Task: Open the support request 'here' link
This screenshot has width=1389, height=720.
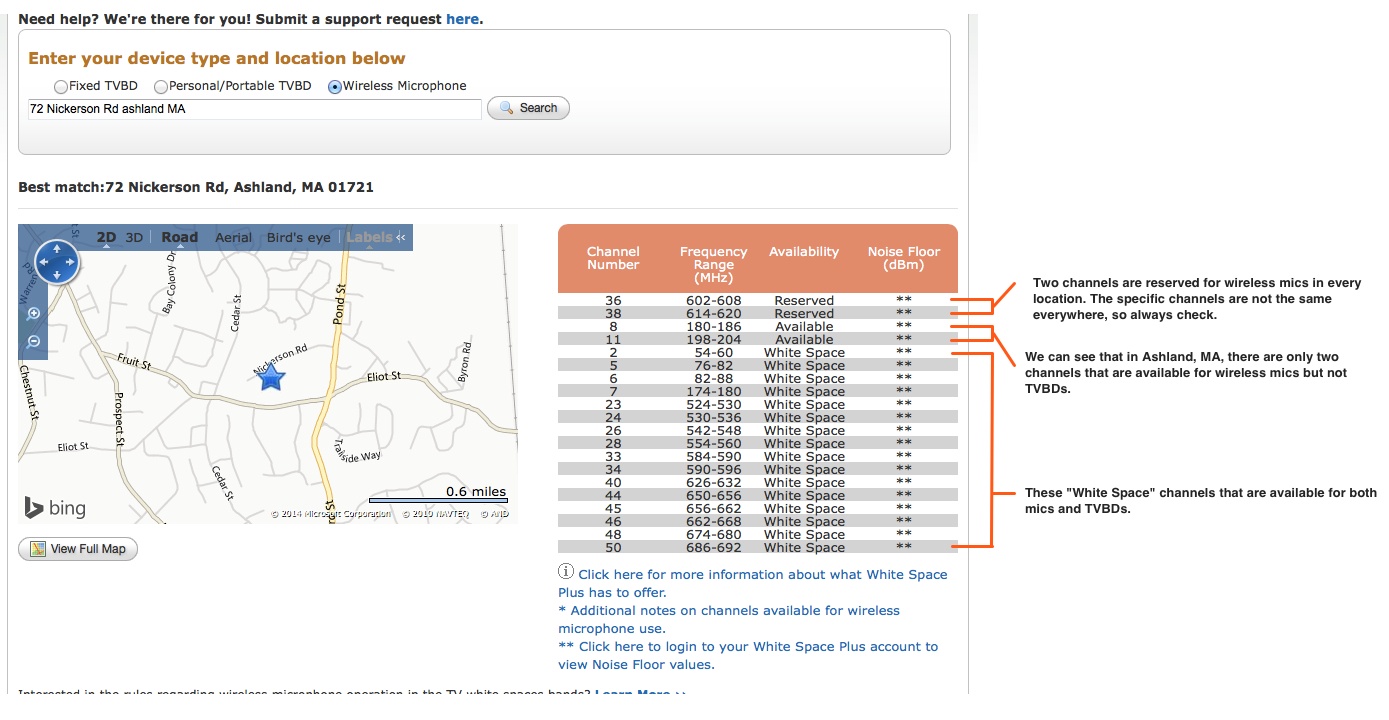Action: [462, 19]
